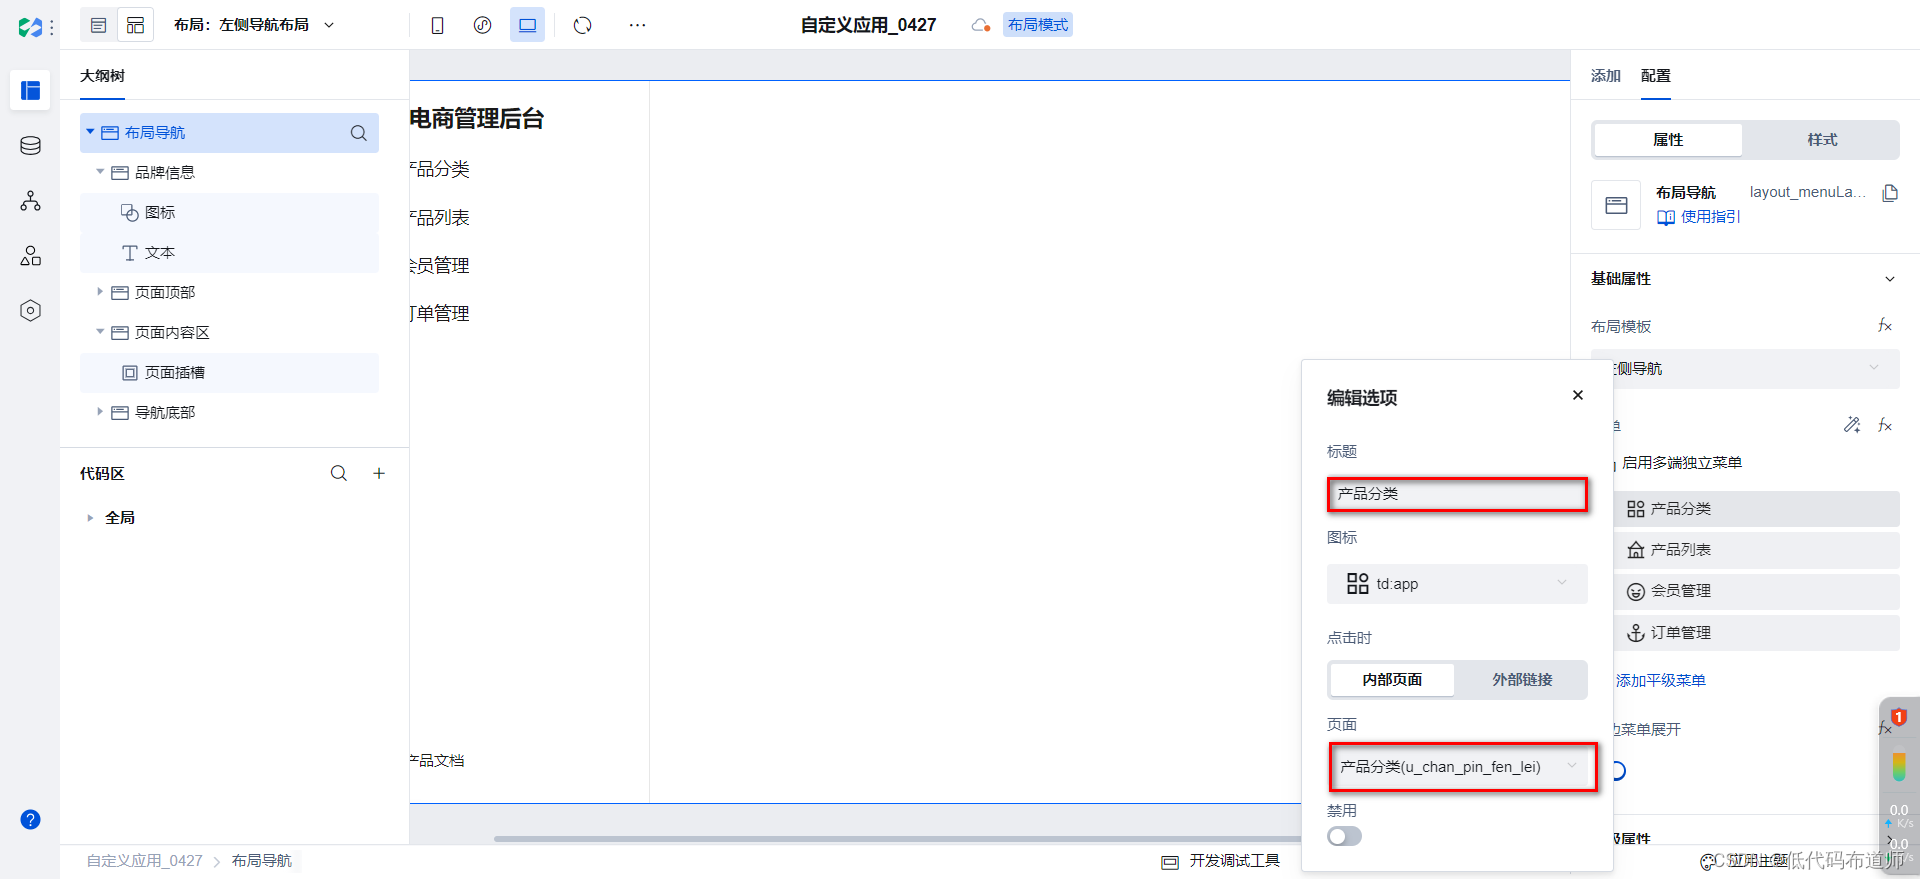Select 内部页面 option

(x=1392, y=679)
